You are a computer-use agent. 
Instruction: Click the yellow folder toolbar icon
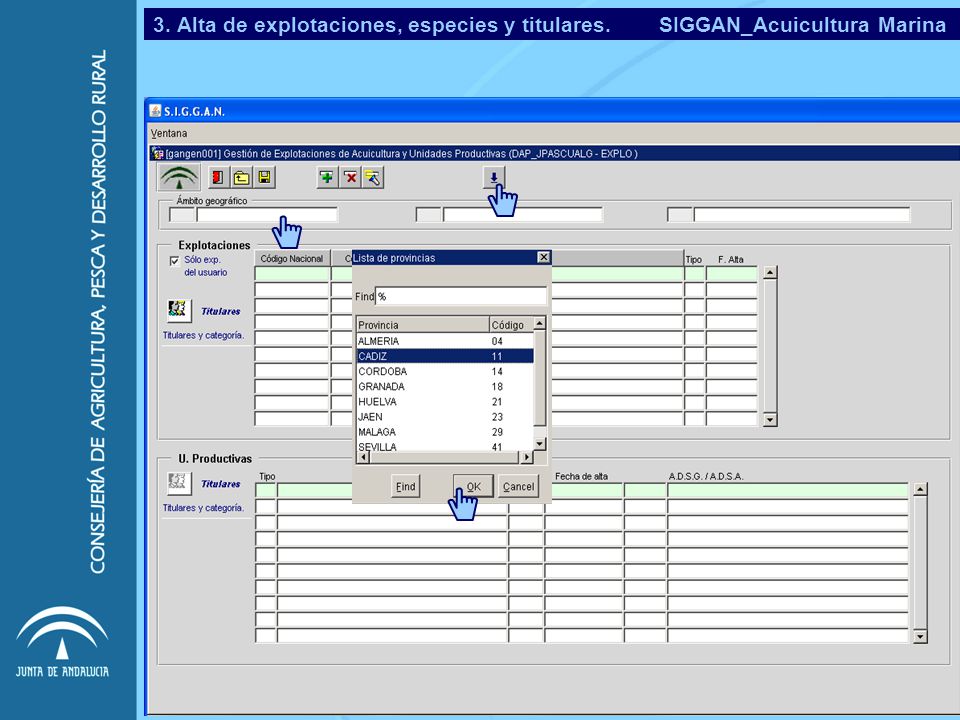pyautogui.click(x=241, y=178)
